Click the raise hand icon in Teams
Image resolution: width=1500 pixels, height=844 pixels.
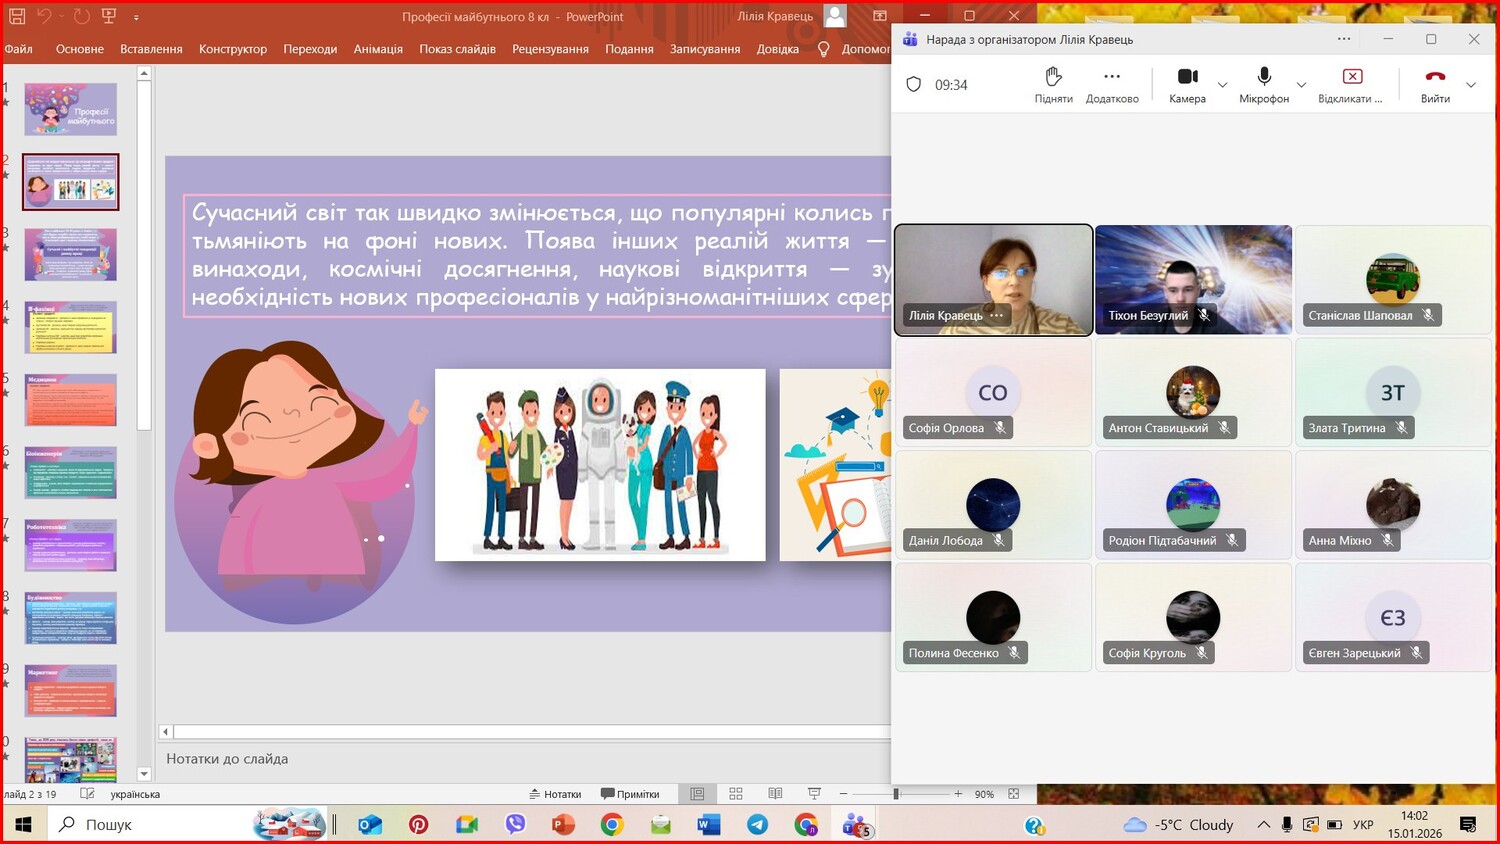point(1053,77)
